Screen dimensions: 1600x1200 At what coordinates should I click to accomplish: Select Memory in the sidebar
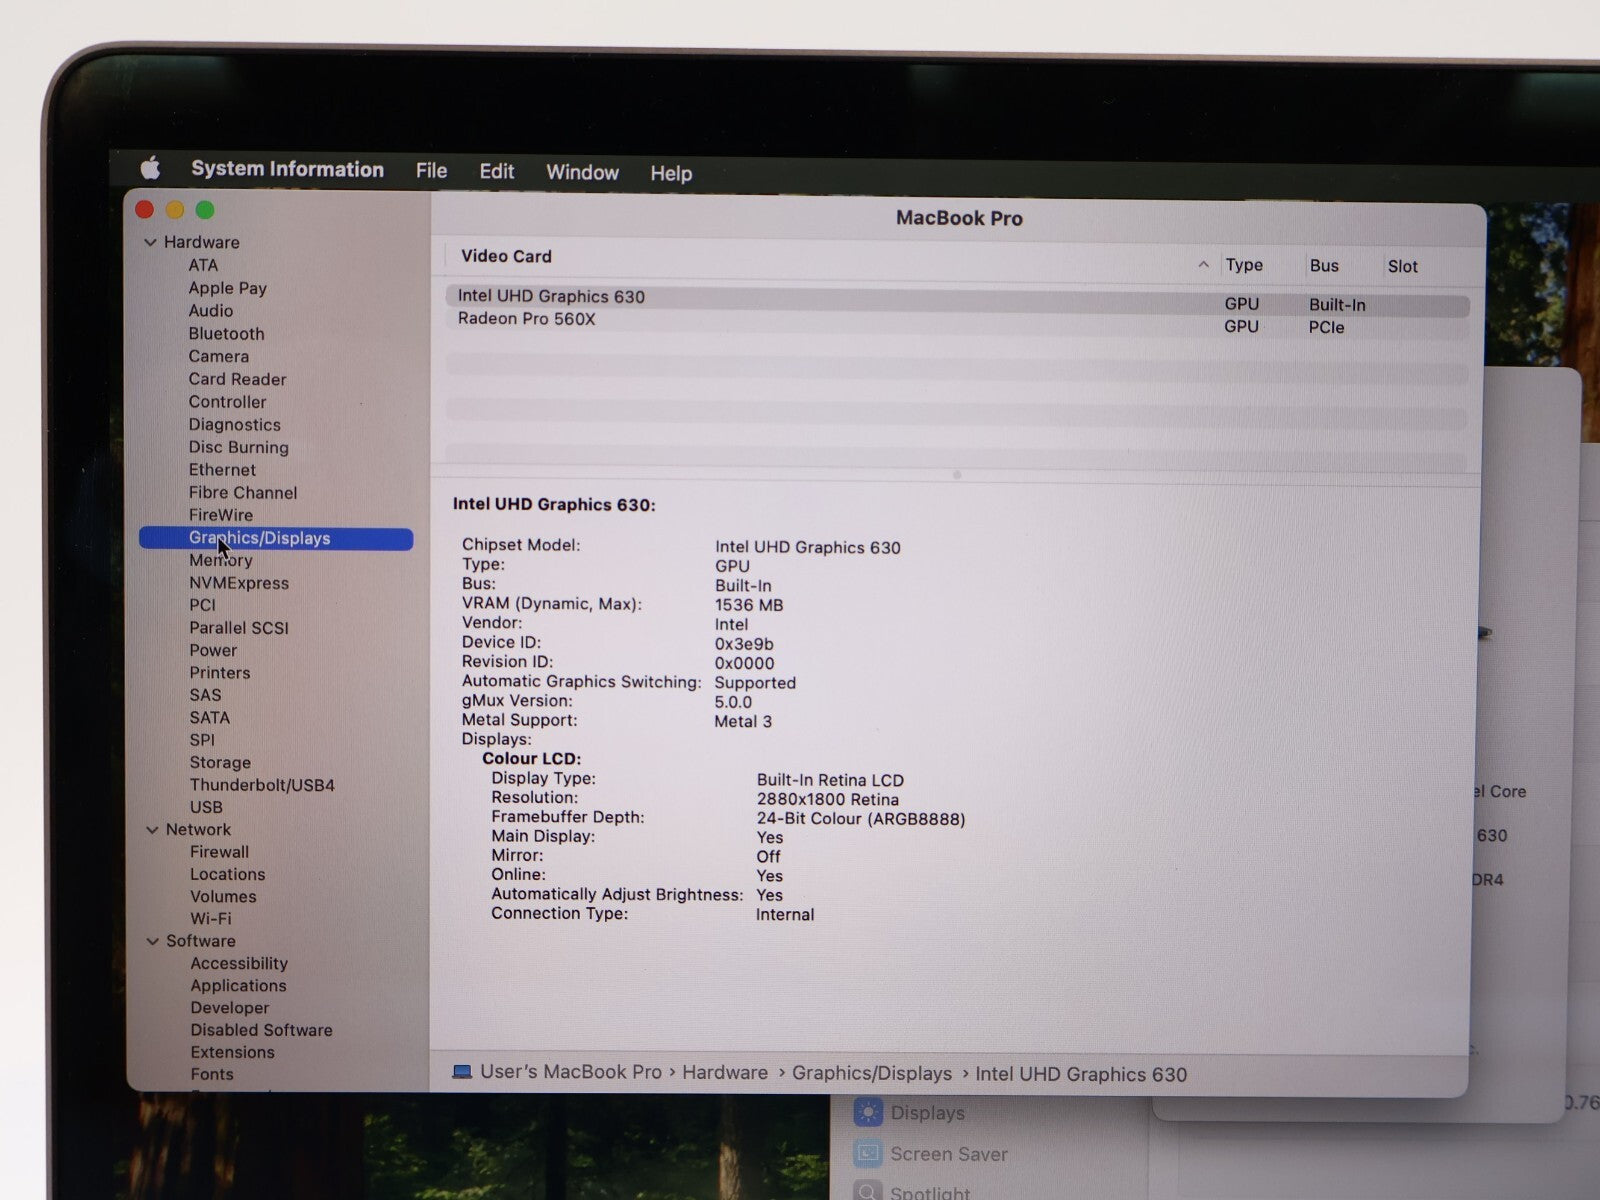click(x=220, y=561)
